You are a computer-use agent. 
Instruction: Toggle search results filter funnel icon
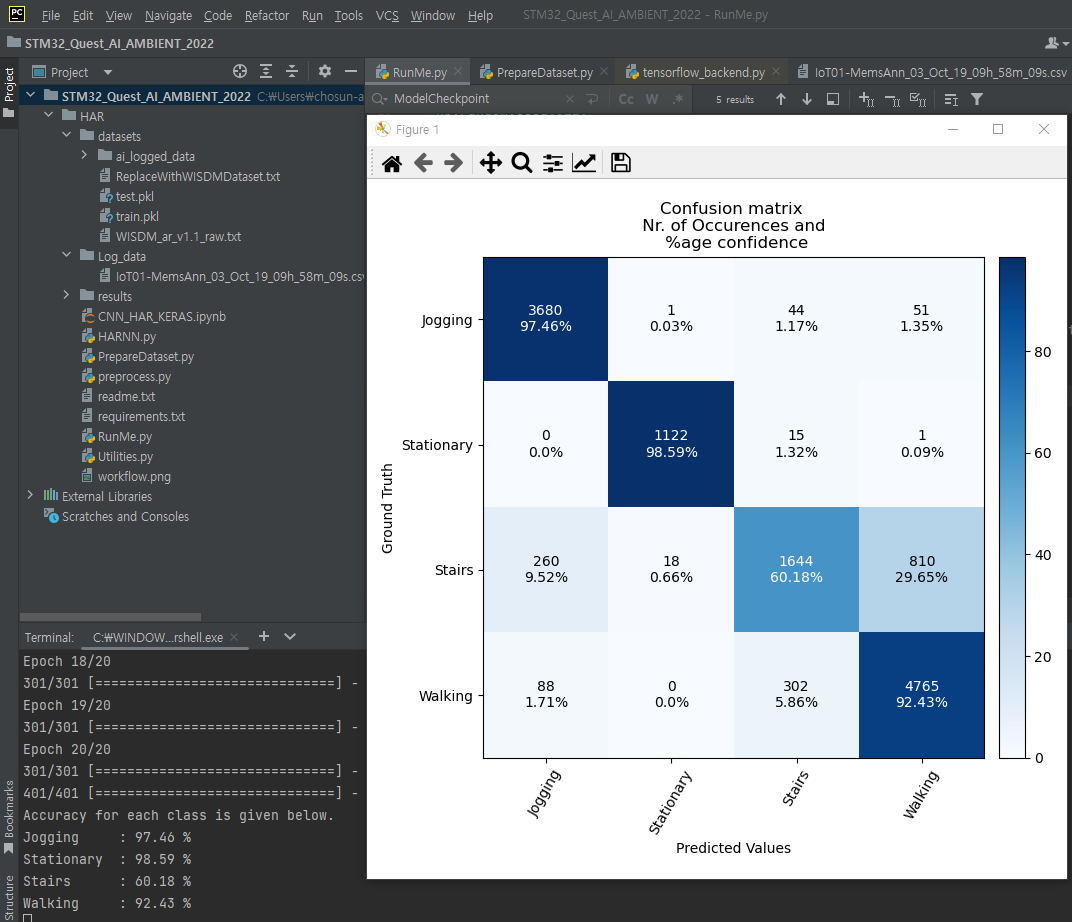[x=977, y=99]
